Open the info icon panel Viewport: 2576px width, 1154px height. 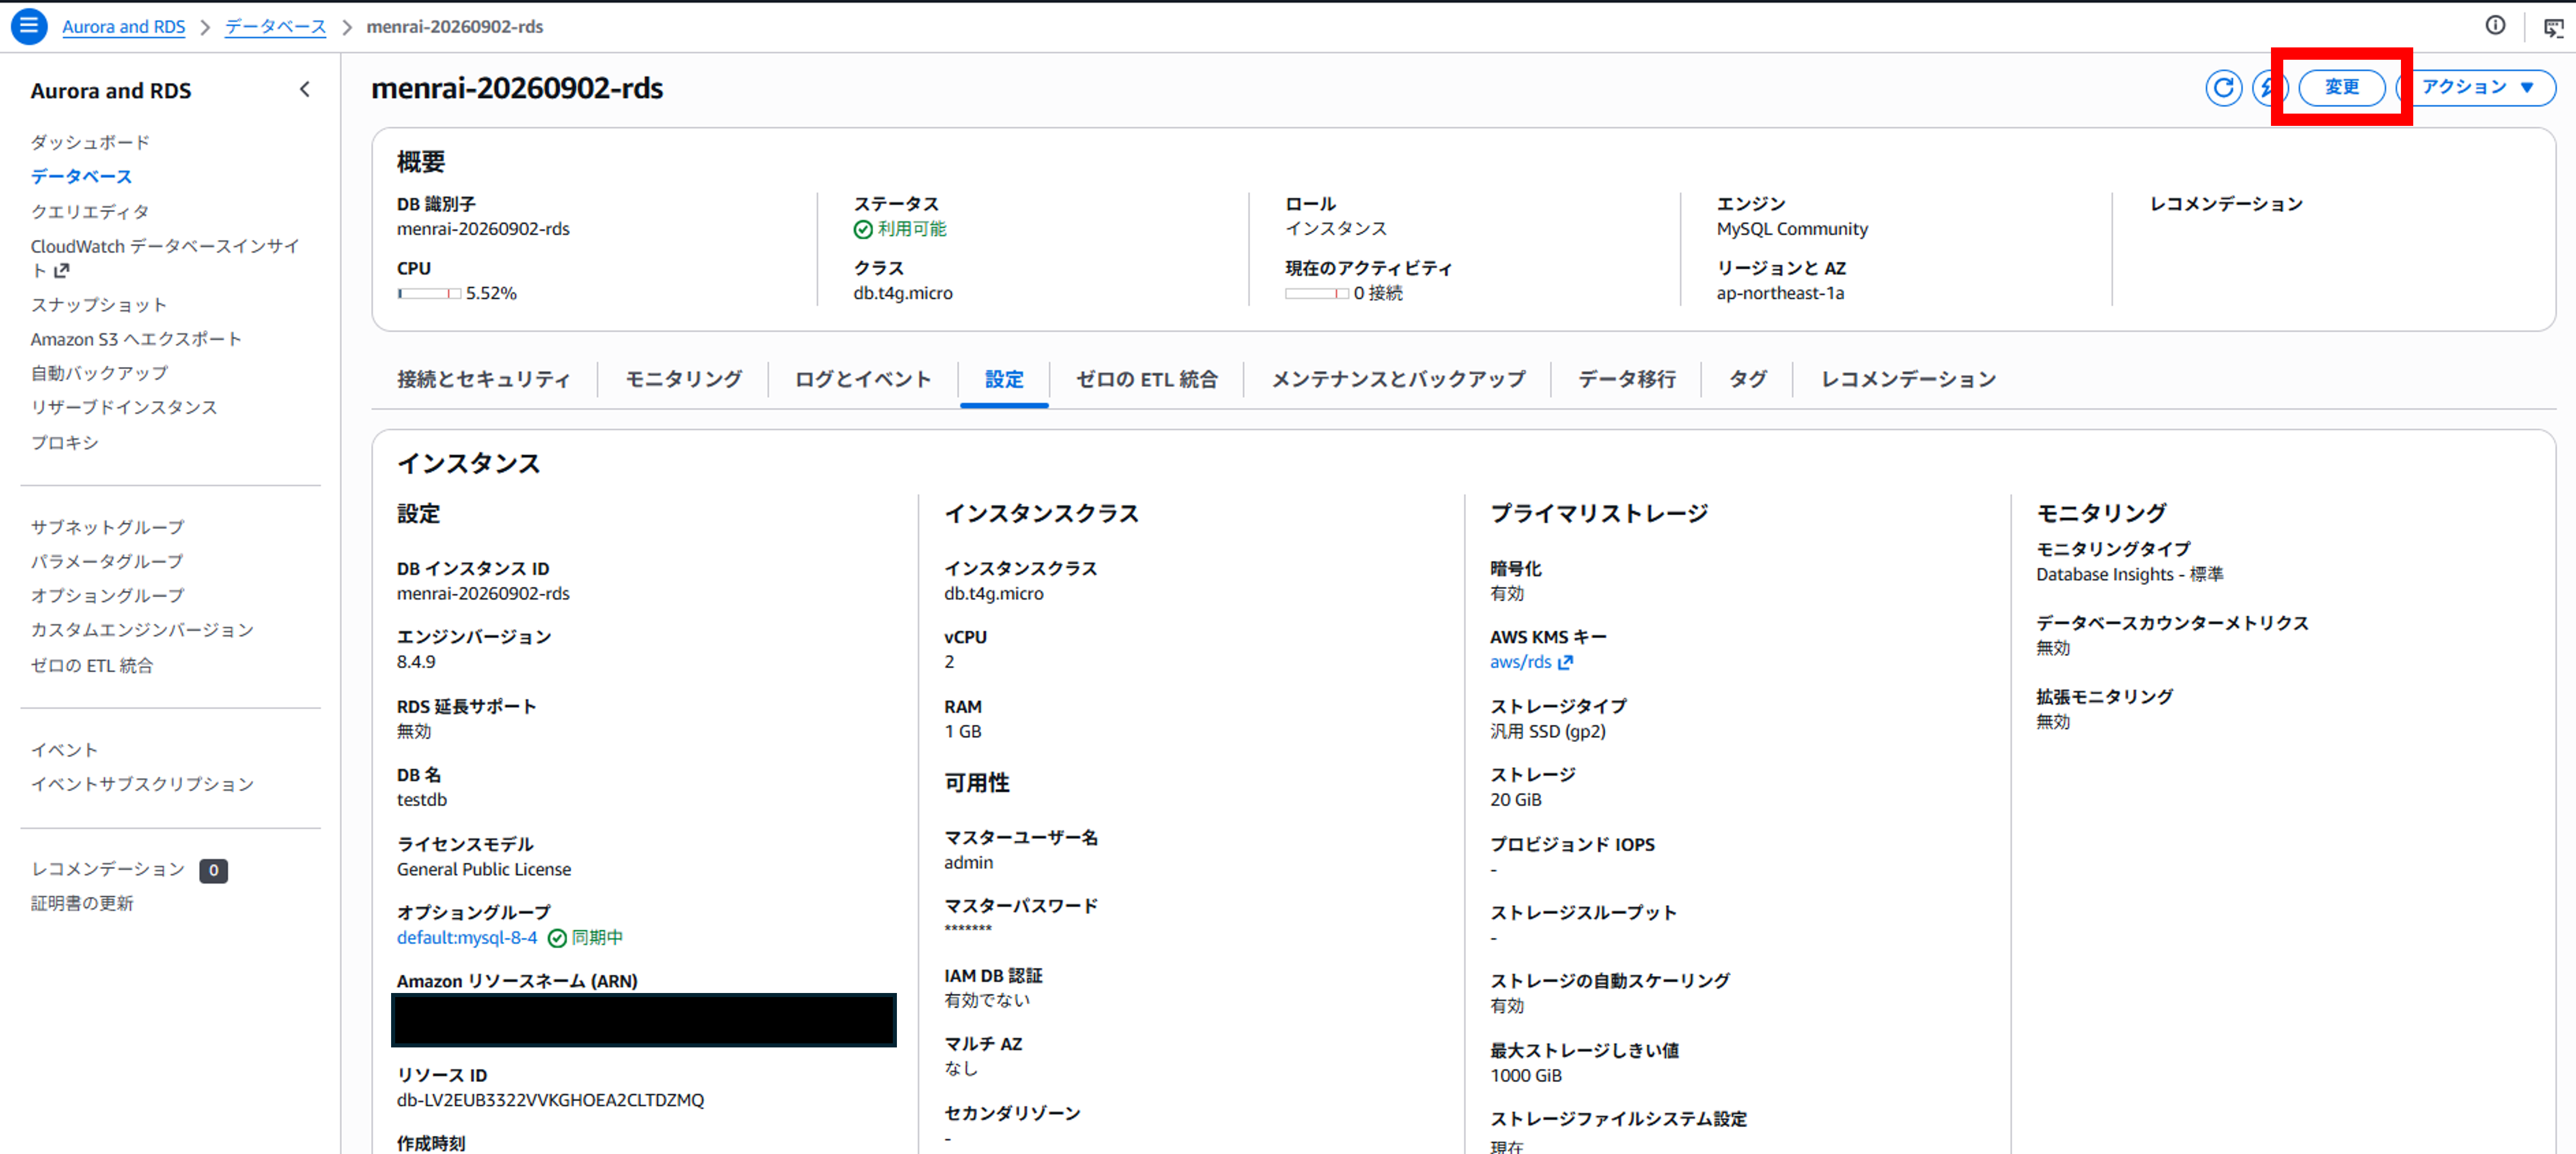pyautogui.click(x=2495, y=26)
